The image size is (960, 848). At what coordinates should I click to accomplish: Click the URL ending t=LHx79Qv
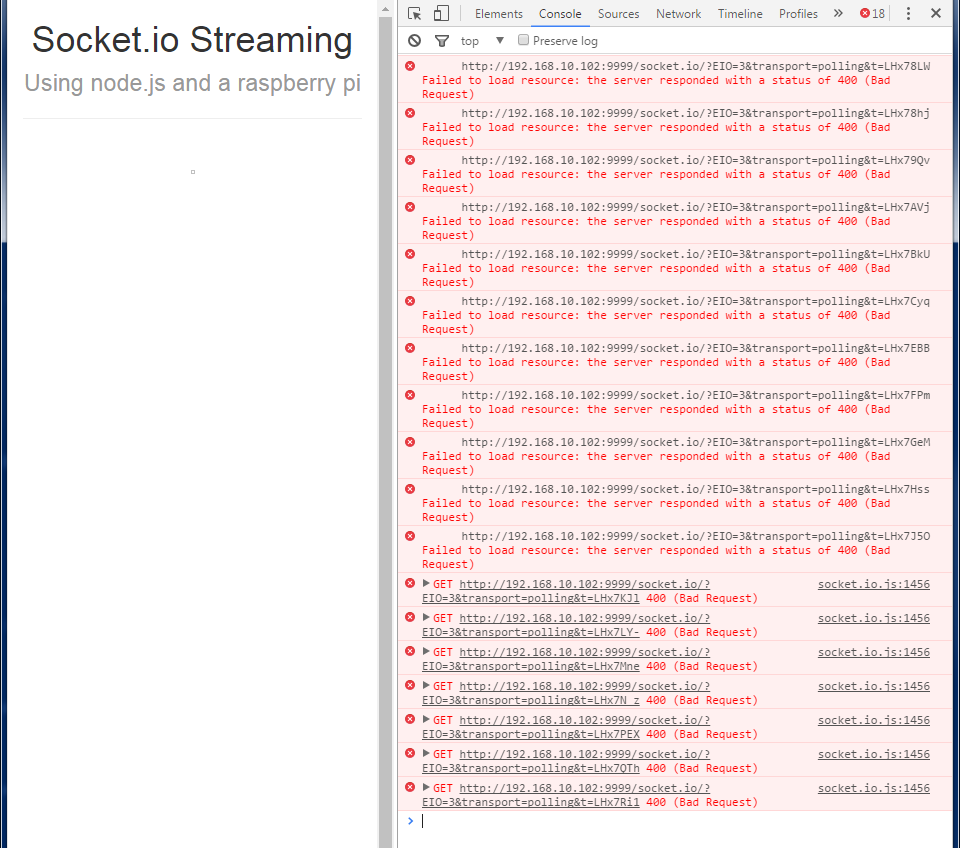696,160
